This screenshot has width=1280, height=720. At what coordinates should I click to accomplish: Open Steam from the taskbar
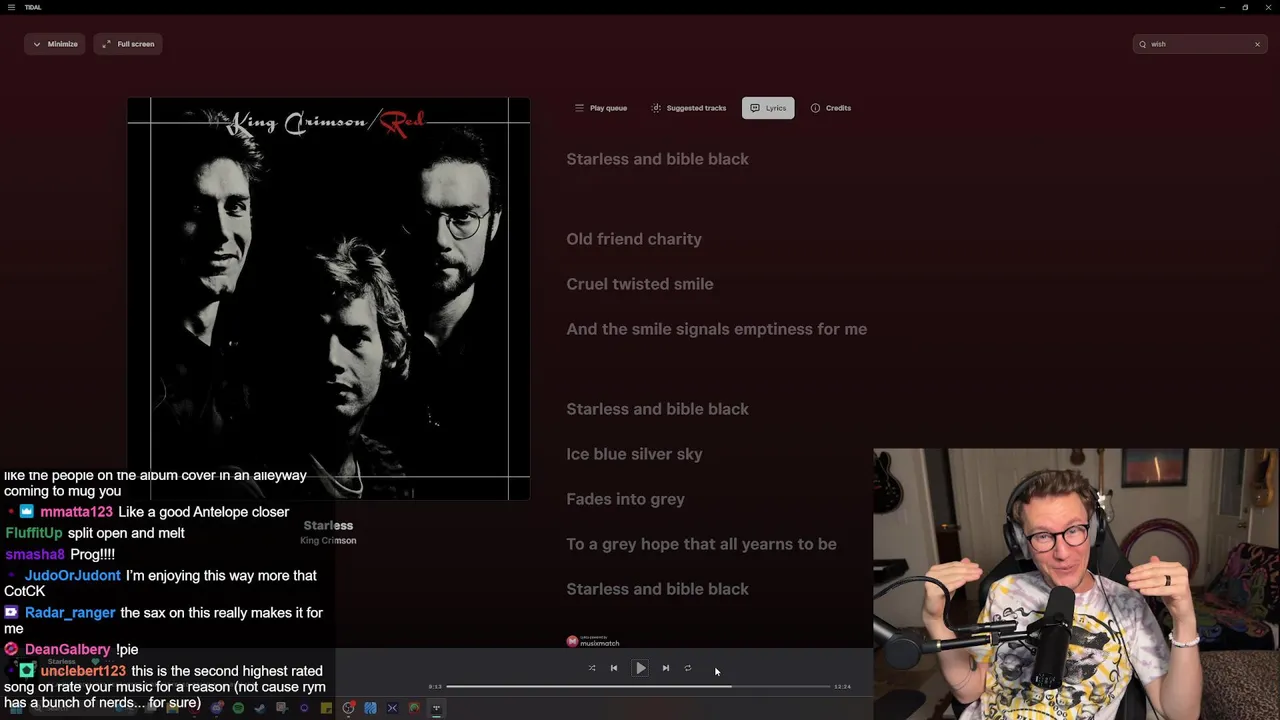[260, 708]
